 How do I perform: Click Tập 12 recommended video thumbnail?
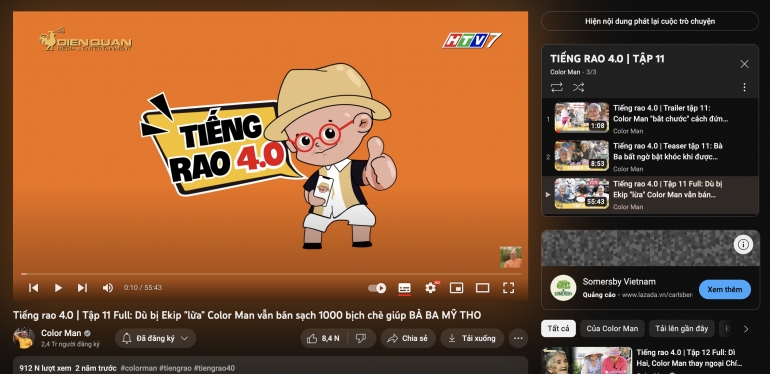(x=587, y=361)
